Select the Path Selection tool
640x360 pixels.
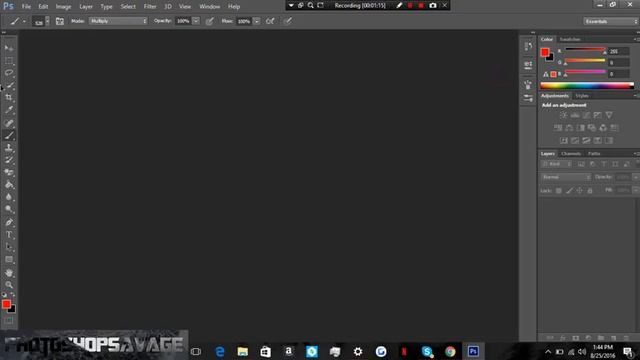[x=9, y=247]
